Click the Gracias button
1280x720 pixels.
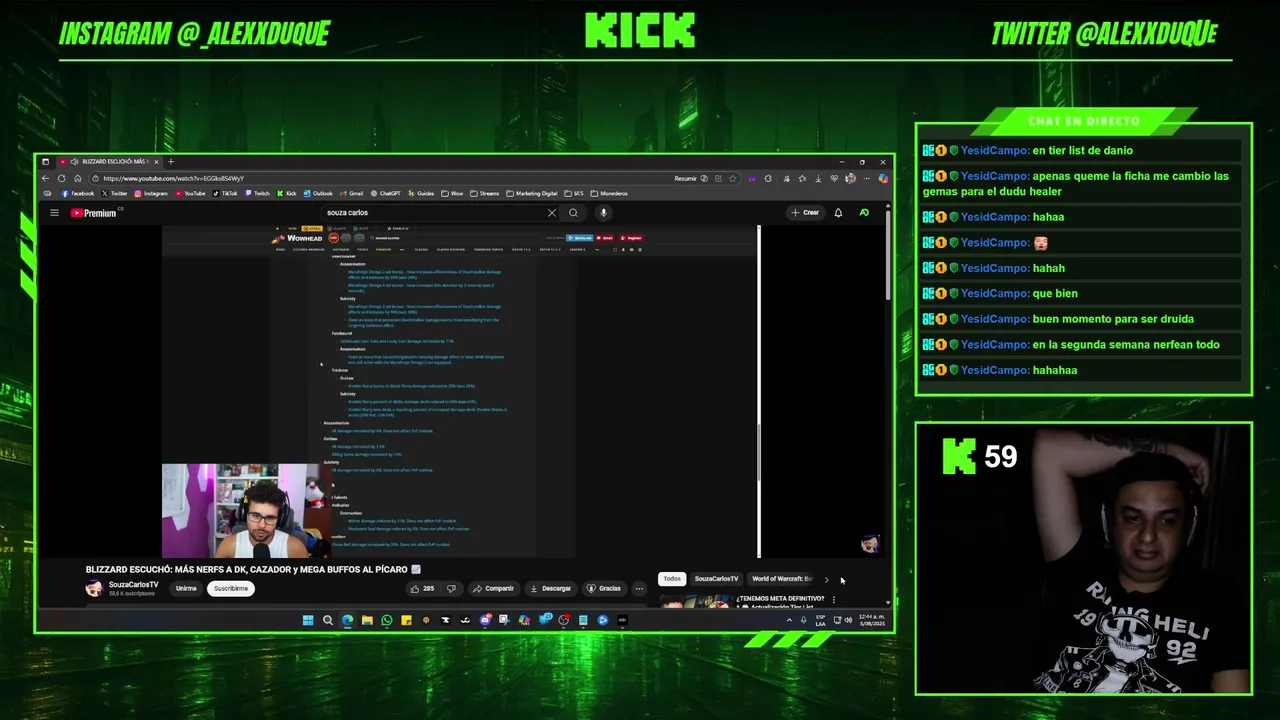tap(604, 588)
